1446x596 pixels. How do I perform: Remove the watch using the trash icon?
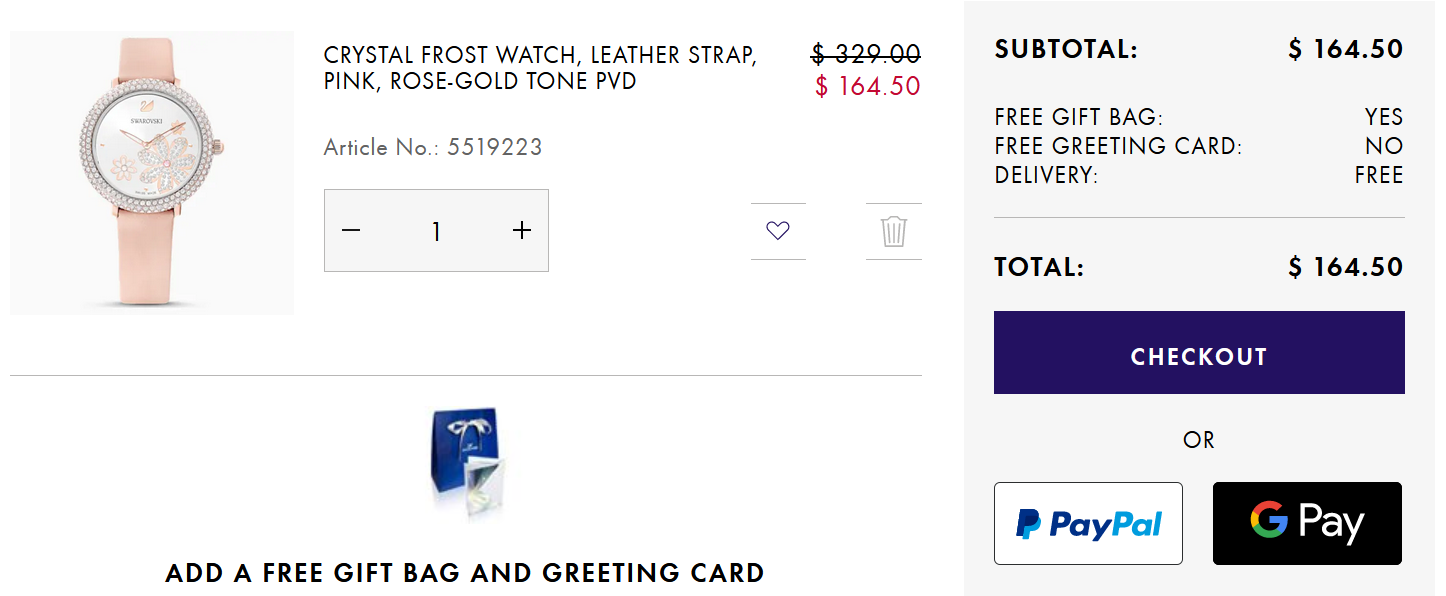[893, 231]
